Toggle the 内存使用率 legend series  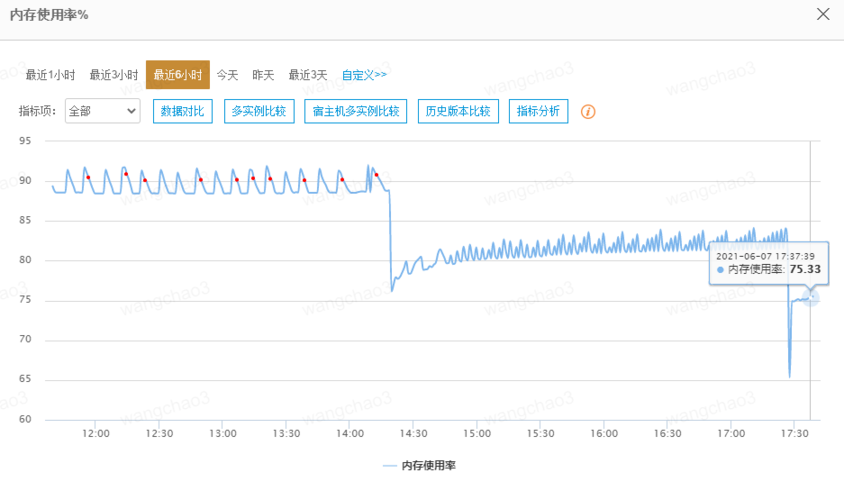419,466
